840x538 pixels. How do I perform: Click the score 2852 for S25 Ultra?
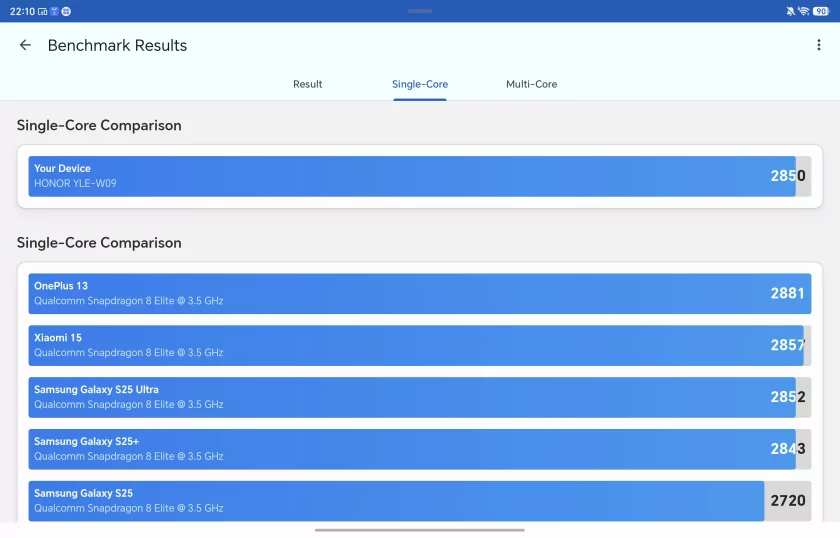pyautogui.click(x=788, y=397)
